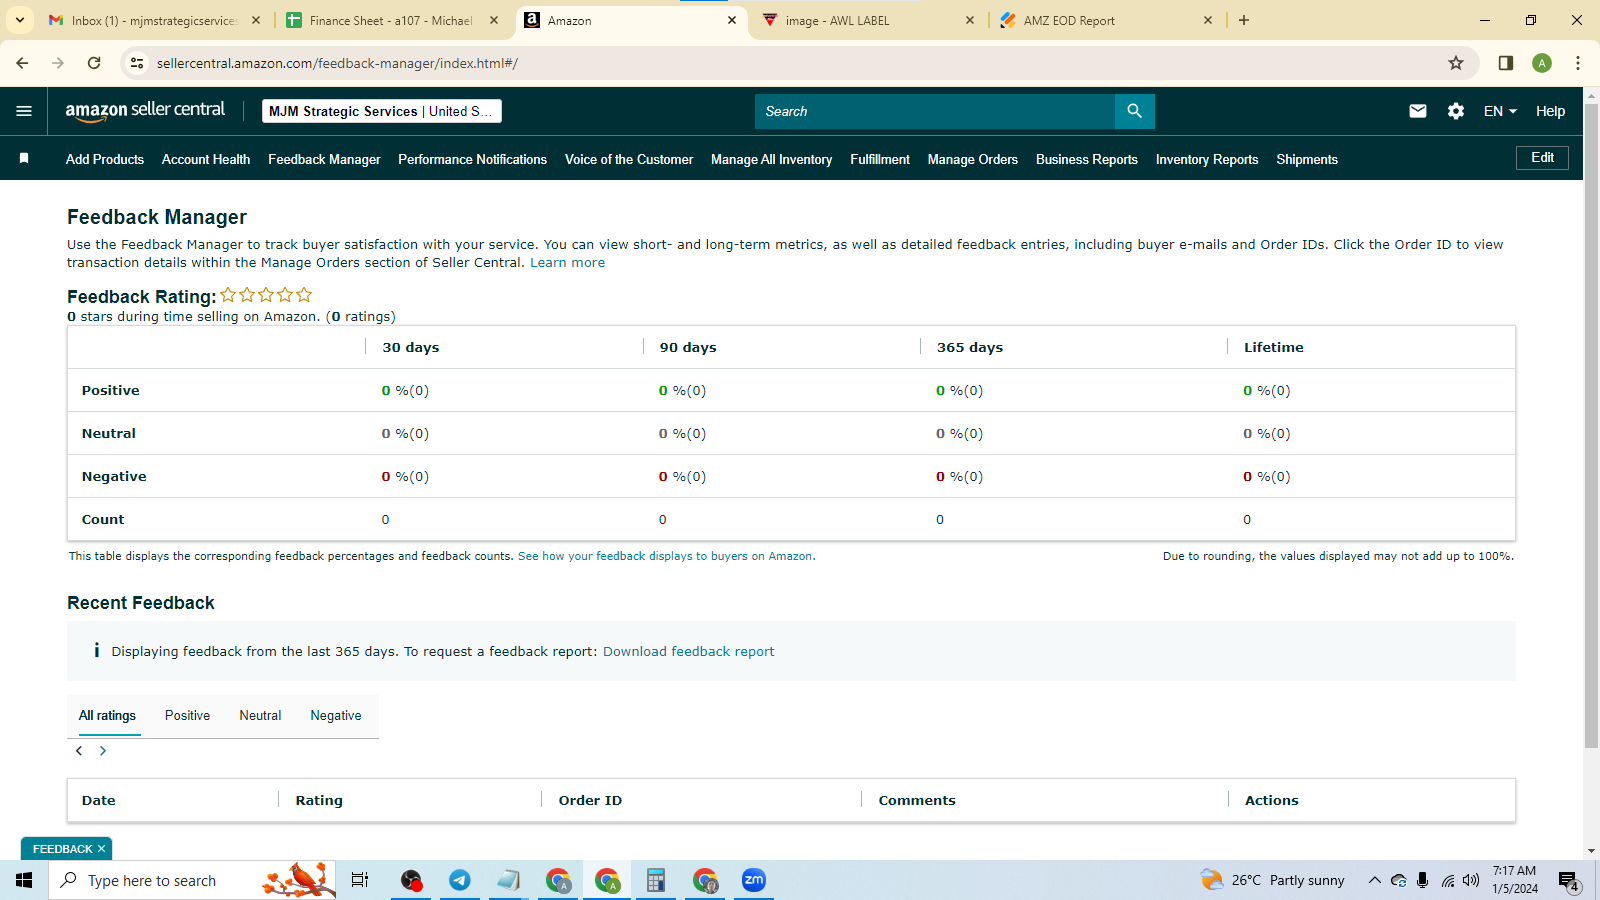Select the Positive feedback tab
1600x900 pixels.
[187, 715]
